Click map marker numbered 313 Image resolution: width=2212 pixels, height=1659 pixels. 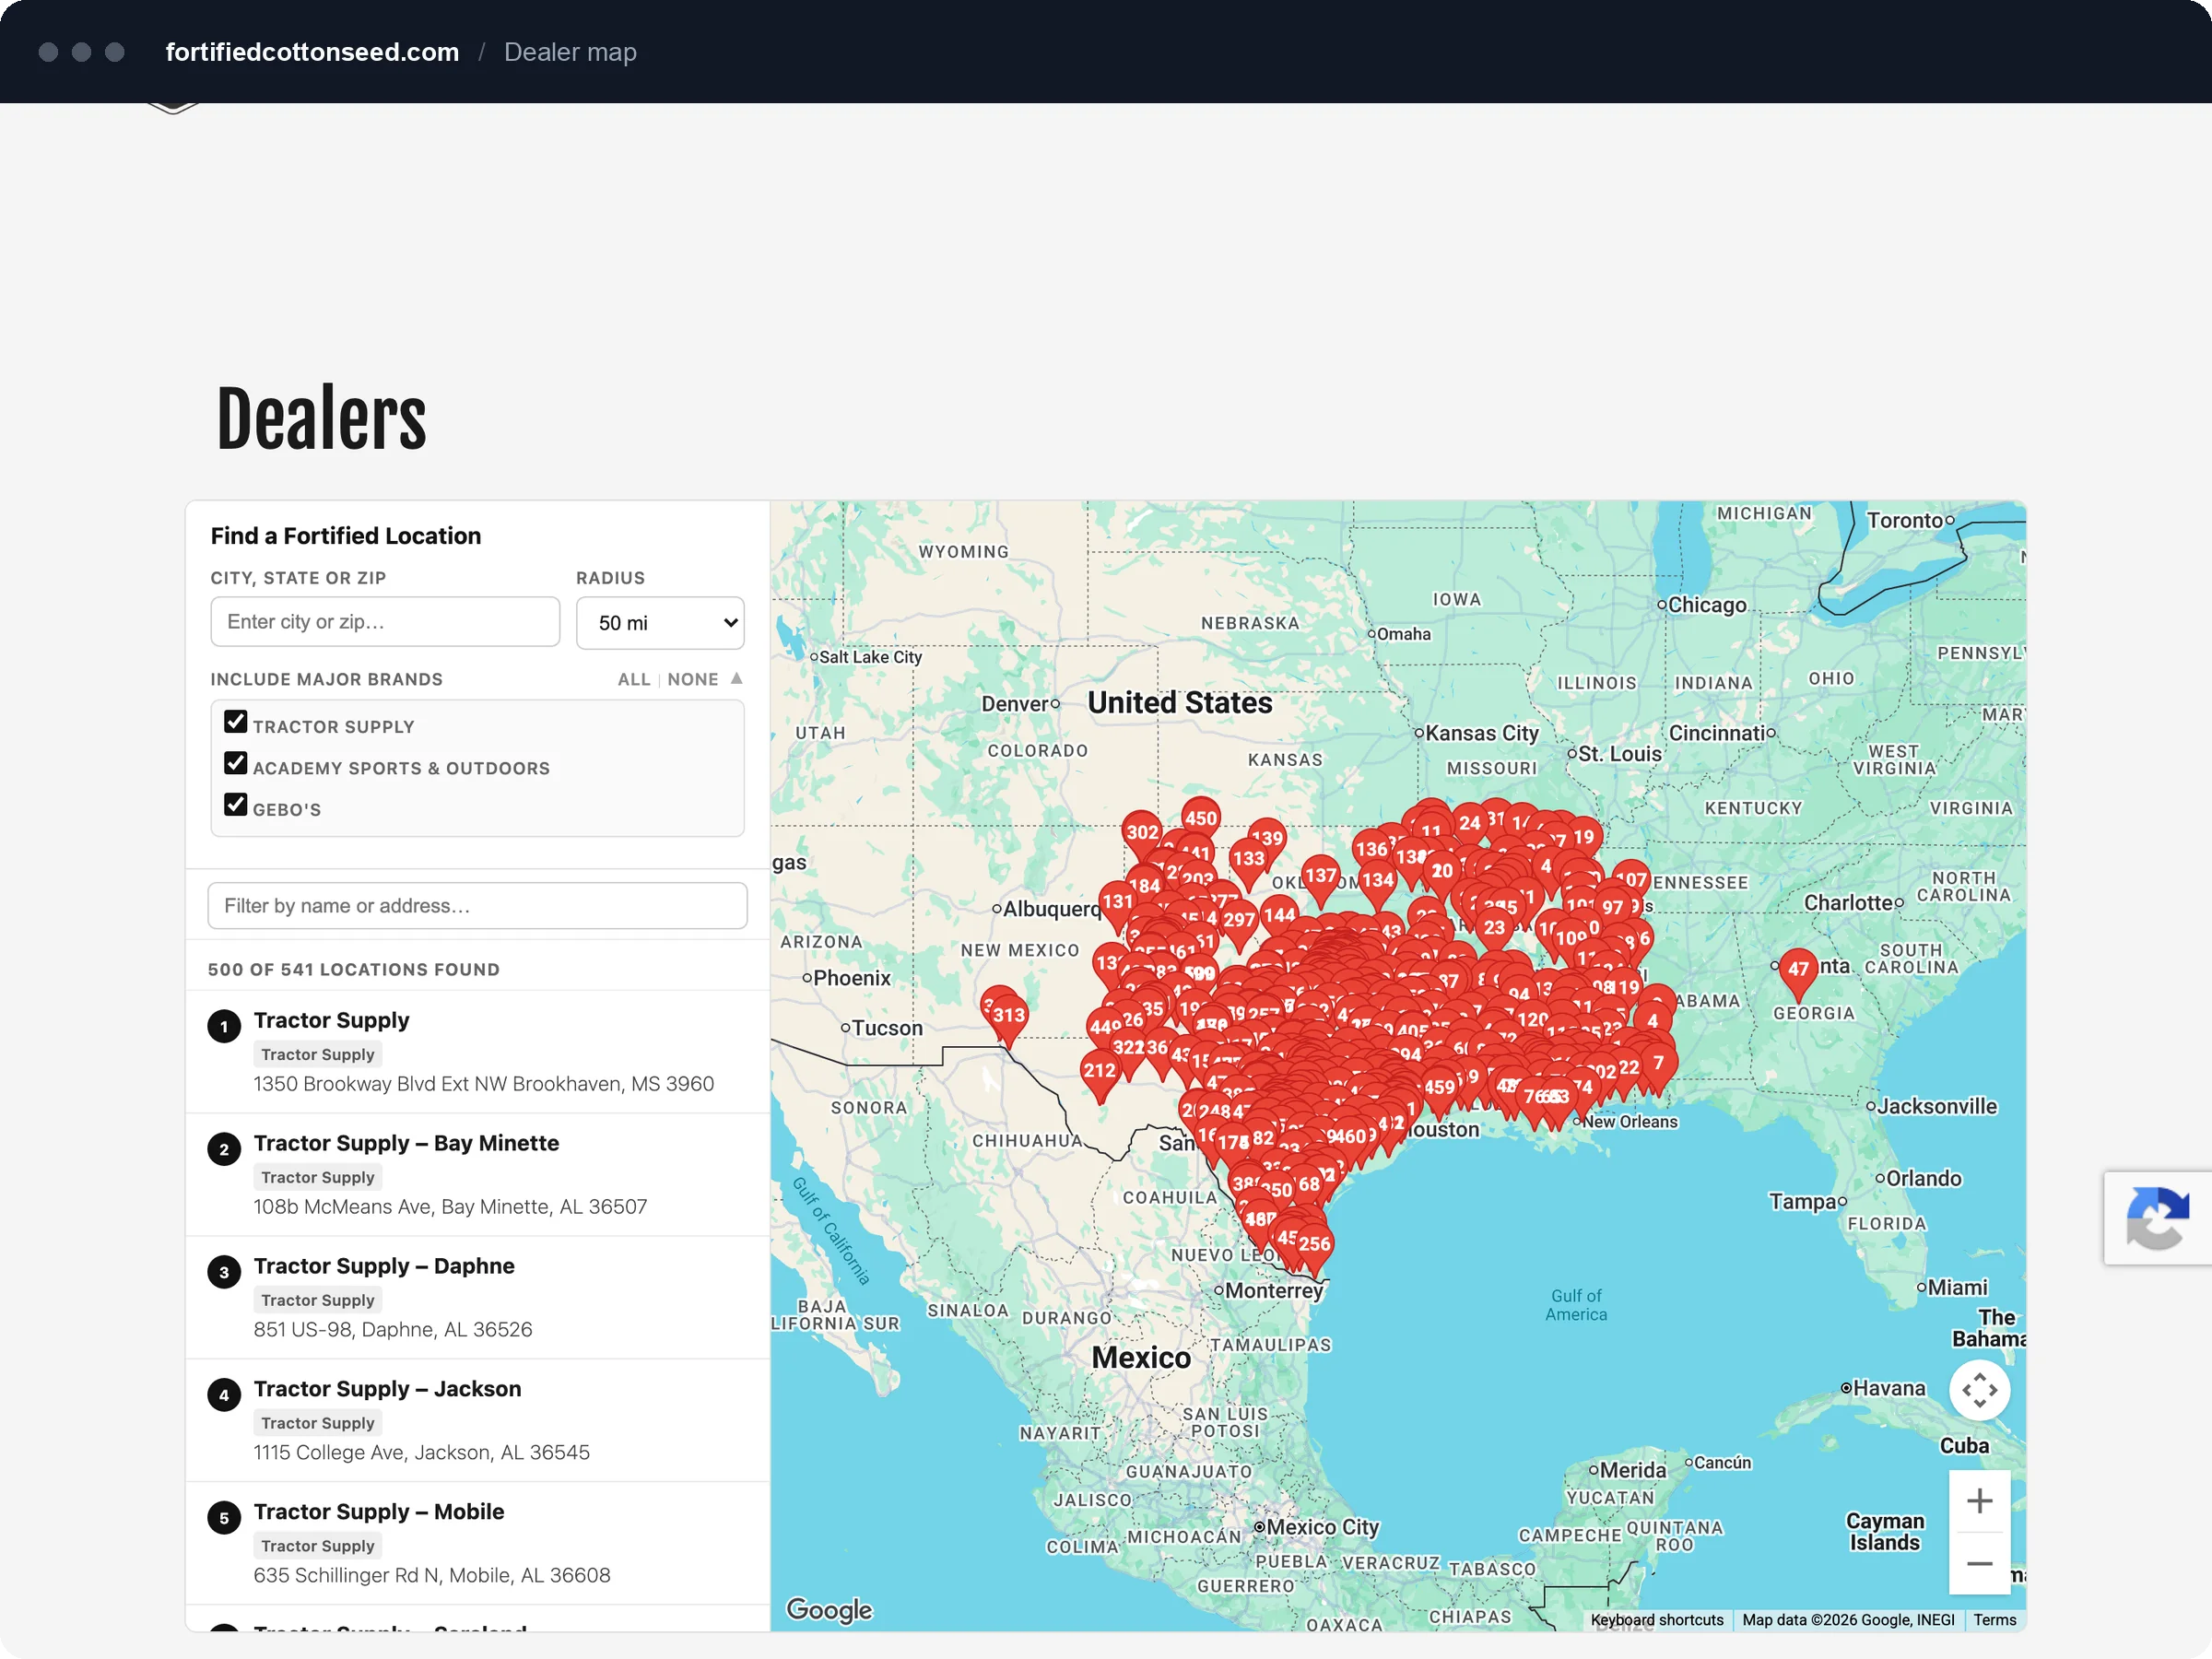coord(1008,1017)
